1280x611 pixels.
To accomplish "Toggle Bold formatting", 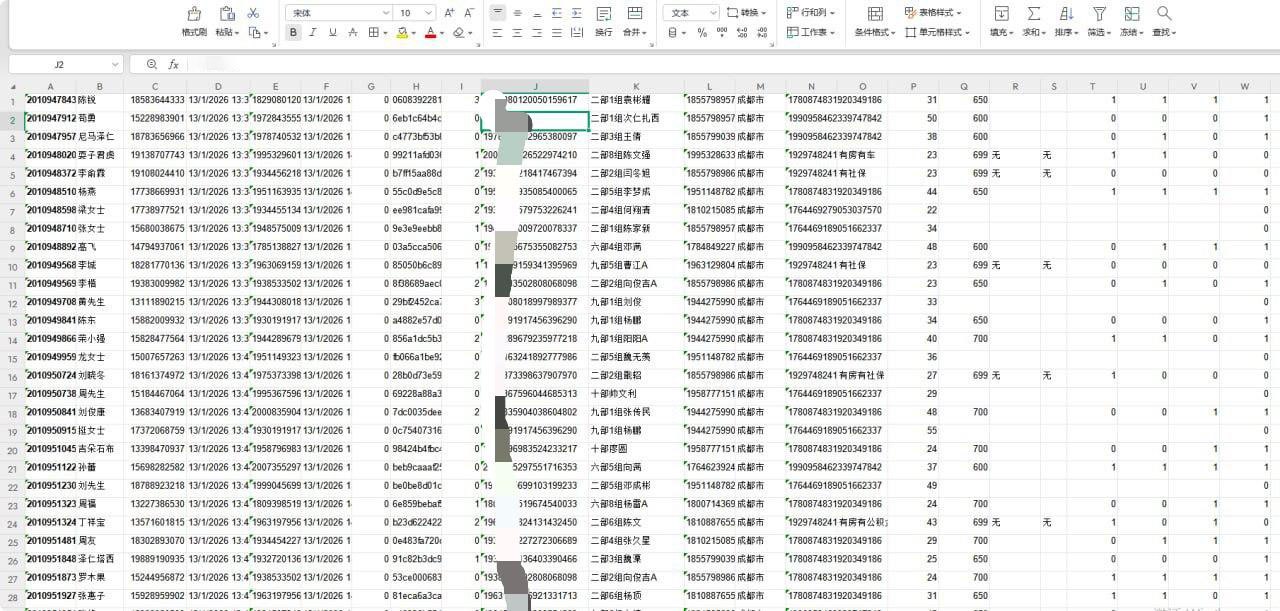I will click(293, 32).
